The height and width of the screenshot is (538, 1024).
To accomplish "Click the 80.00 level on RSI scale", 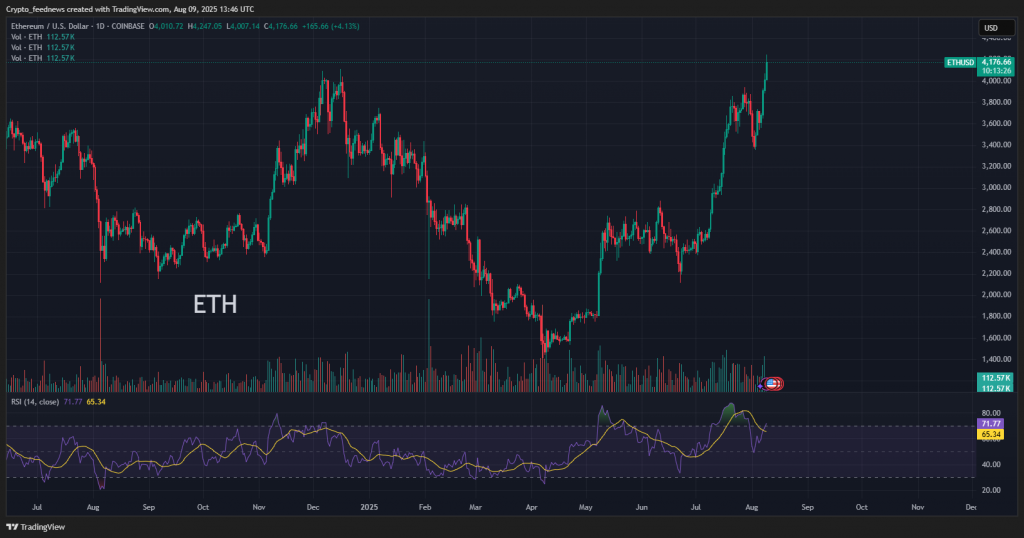I will point(994,412).
